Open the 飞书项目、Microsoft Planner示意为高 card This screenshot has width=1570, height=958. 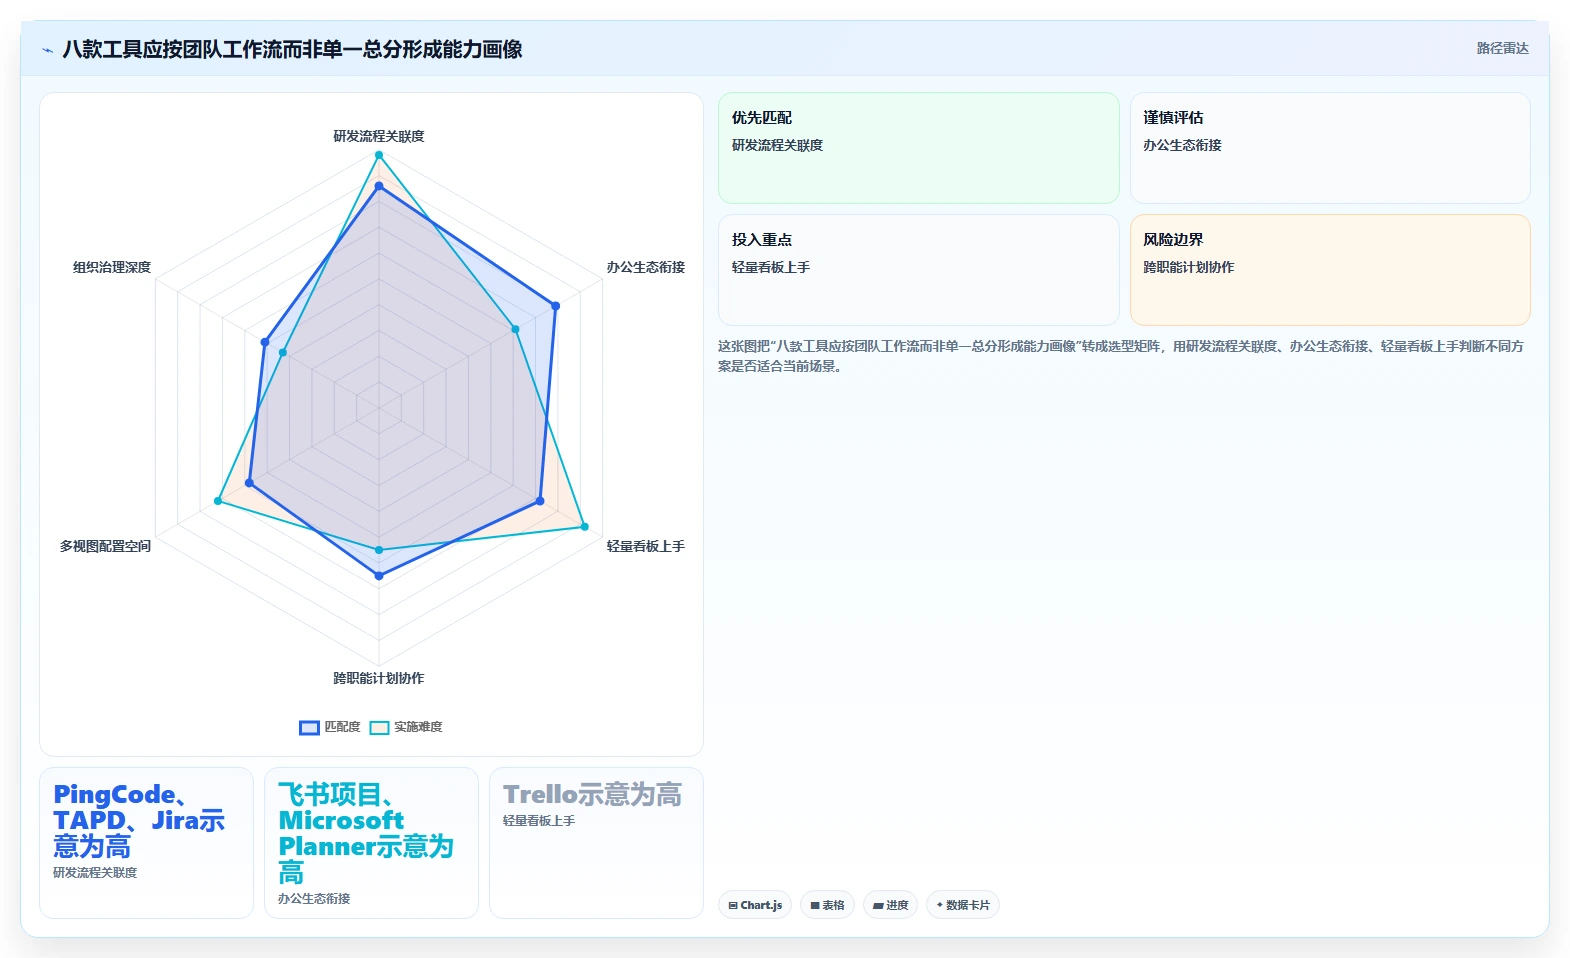tap(371, 843)
